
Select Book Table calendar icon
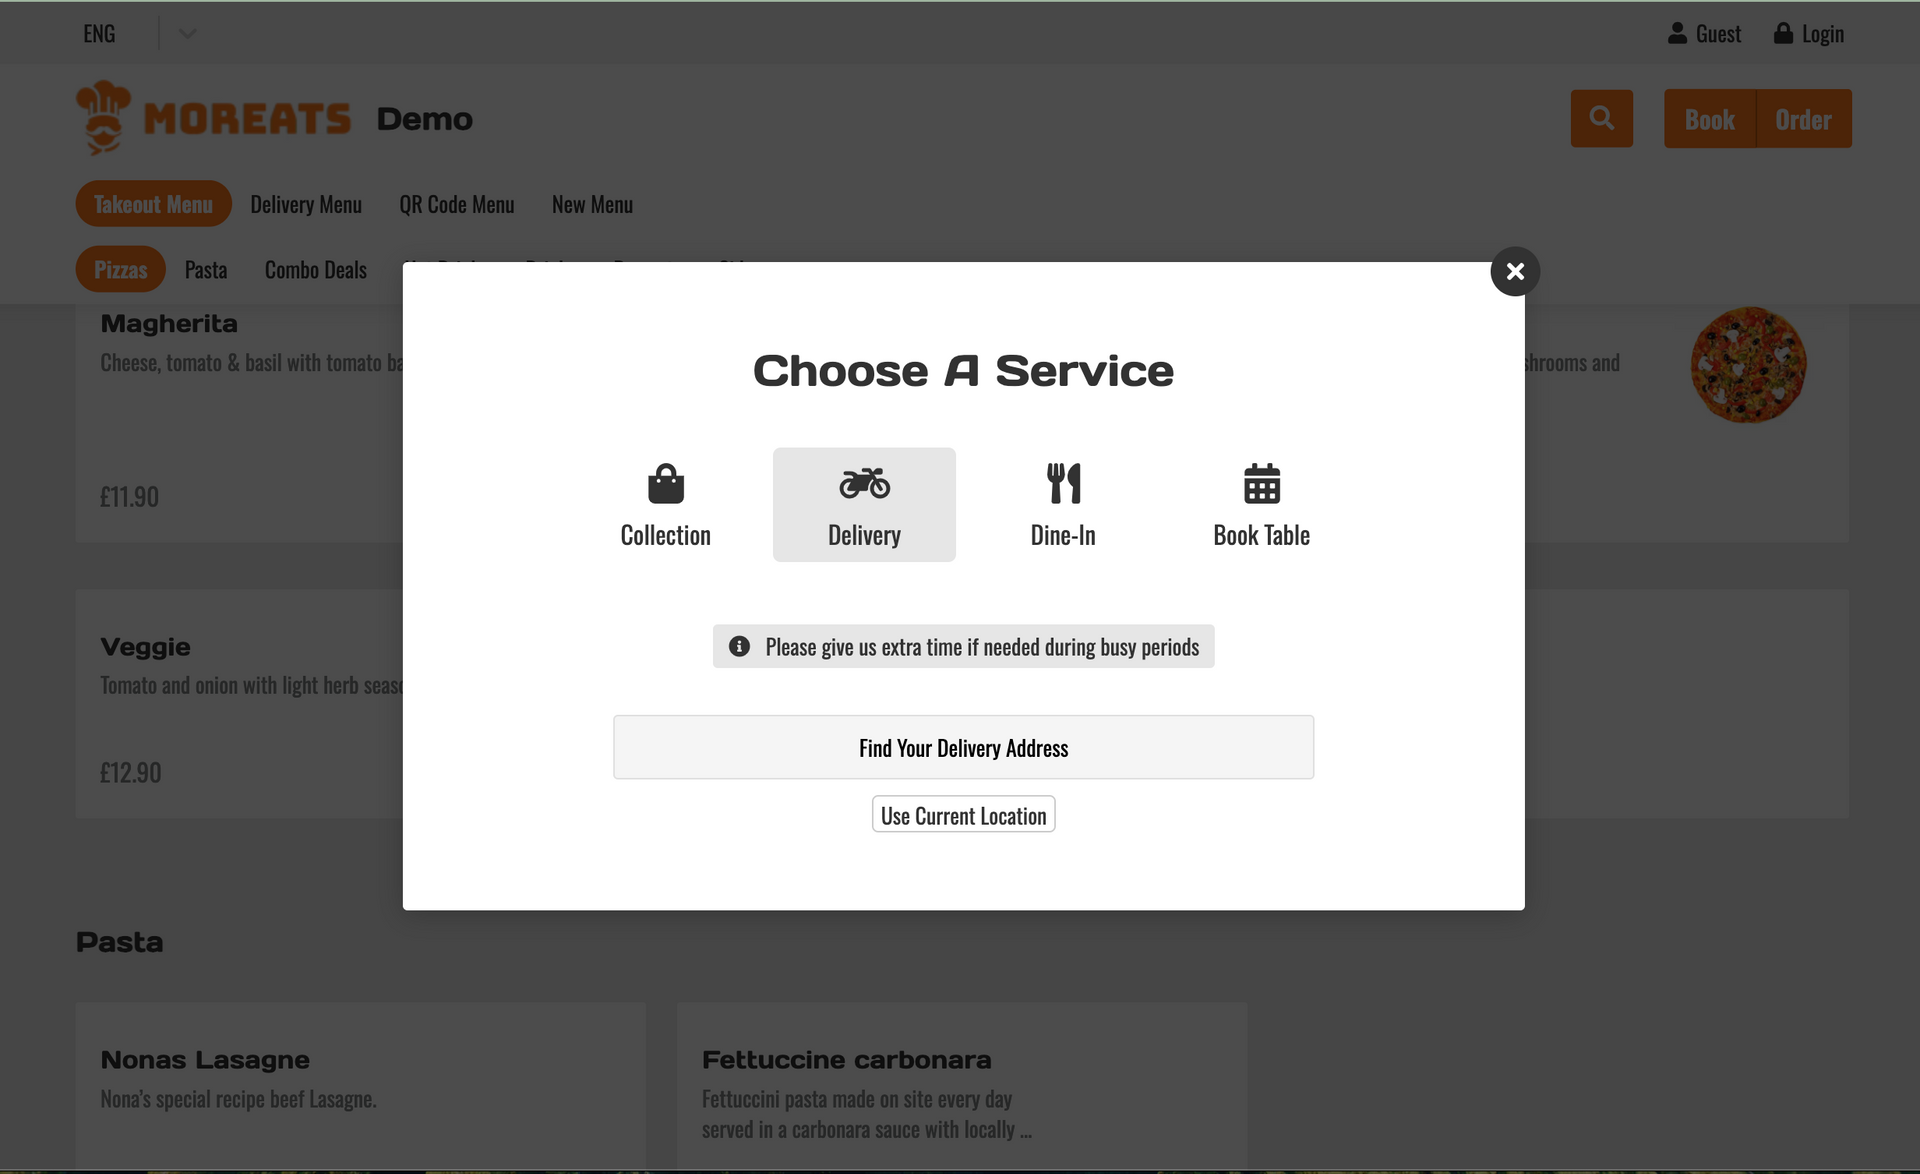point(1261,483)
